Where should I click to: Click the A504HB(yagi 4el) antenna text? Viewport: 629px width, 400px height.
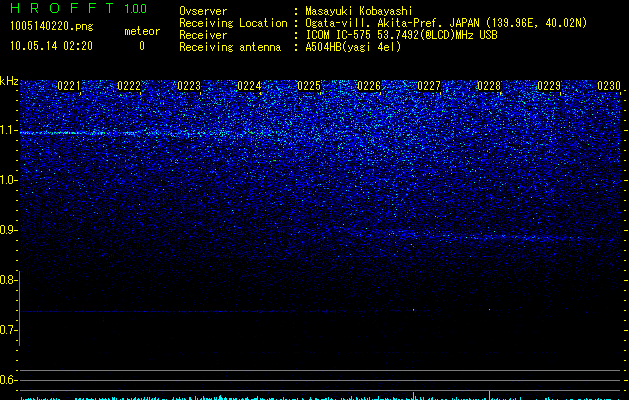353,47
